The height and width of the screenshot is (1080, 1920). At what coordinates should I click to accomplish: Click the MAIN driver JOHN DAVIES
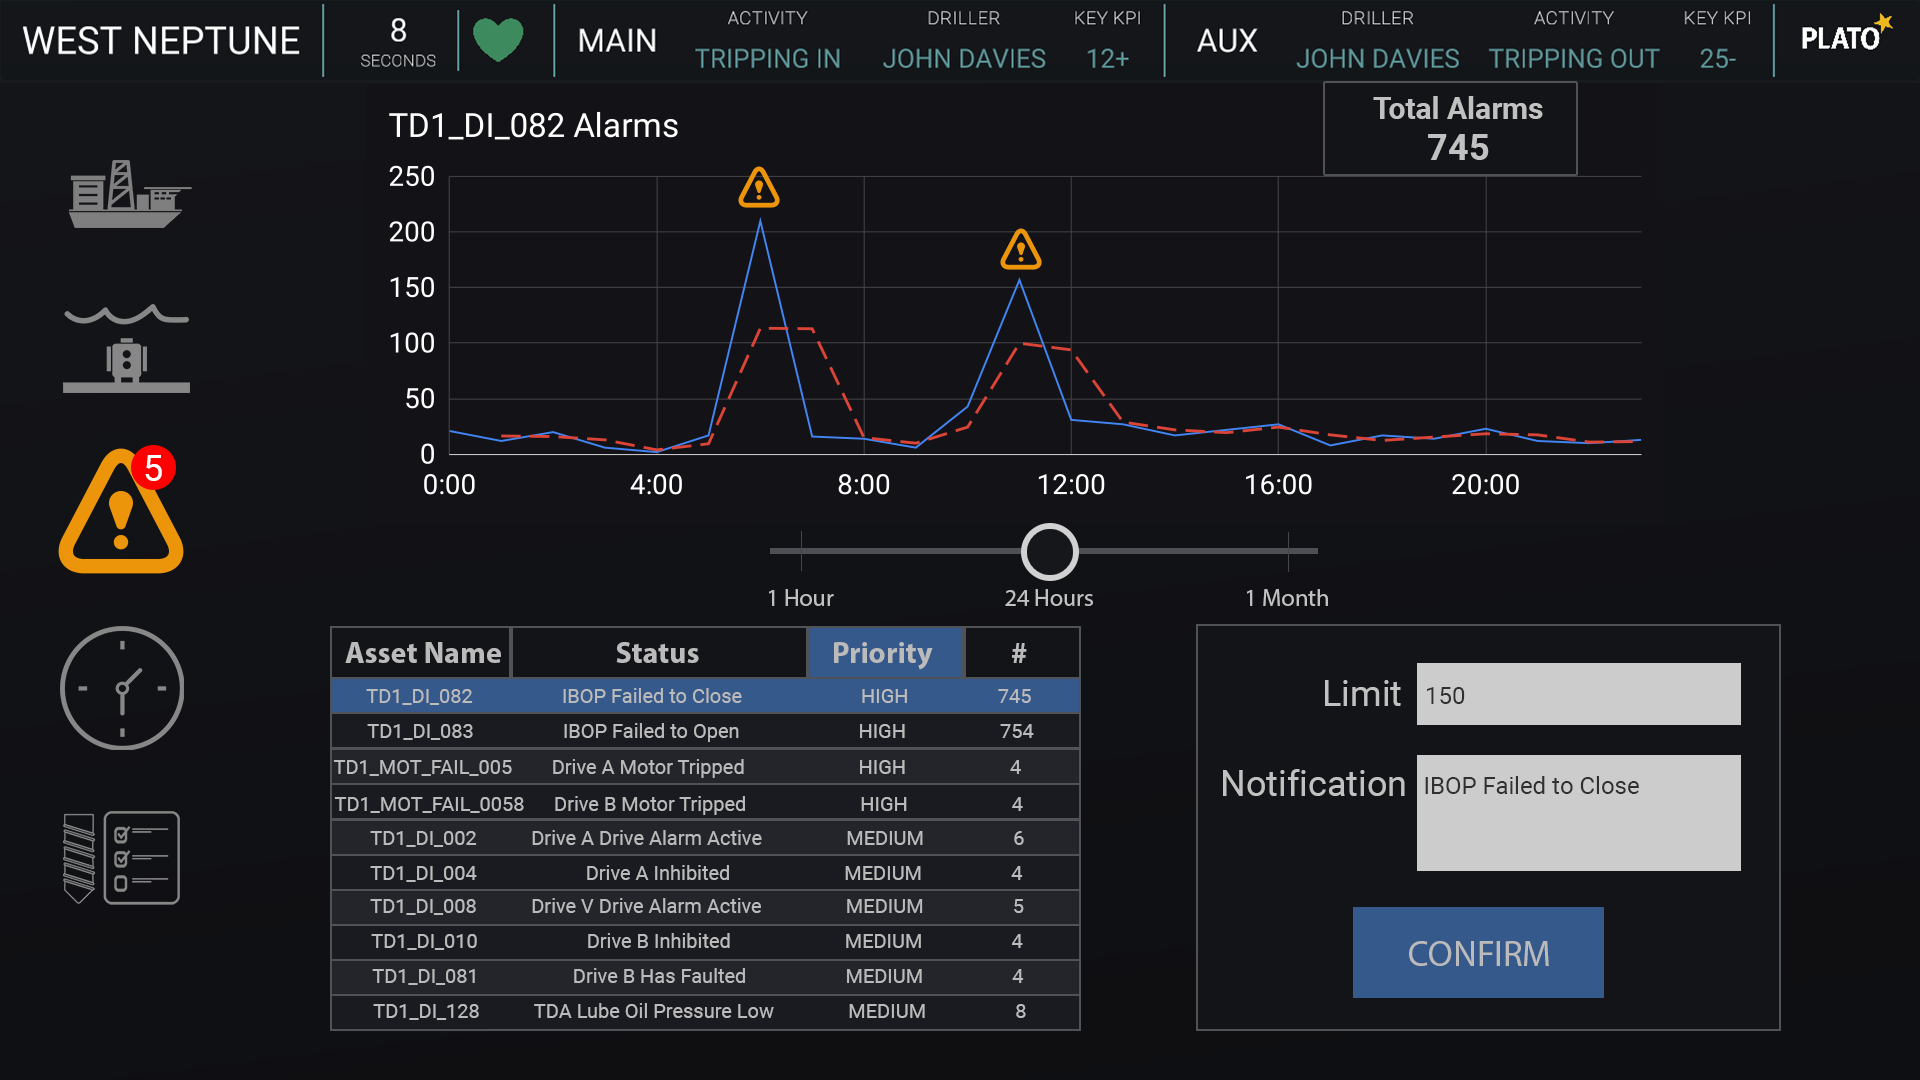(x=964, y=59)
